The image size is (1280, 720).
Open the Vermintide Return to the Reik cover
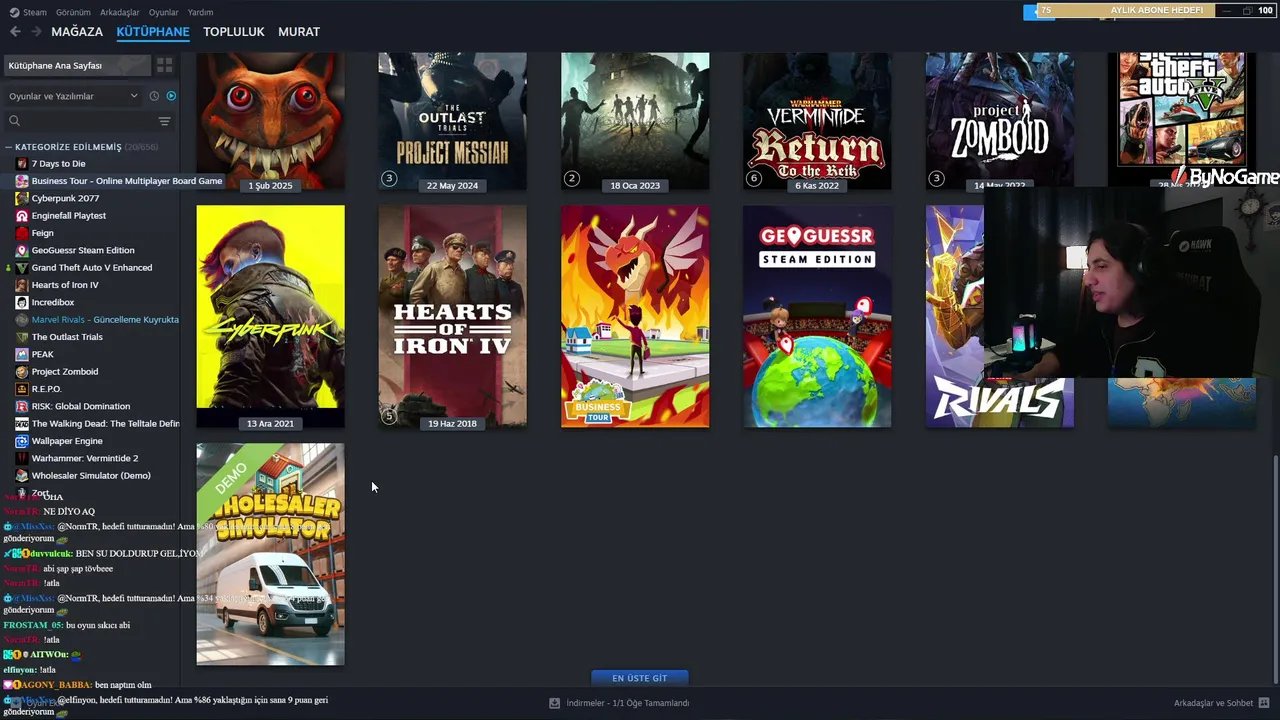(x=817, y=121)
